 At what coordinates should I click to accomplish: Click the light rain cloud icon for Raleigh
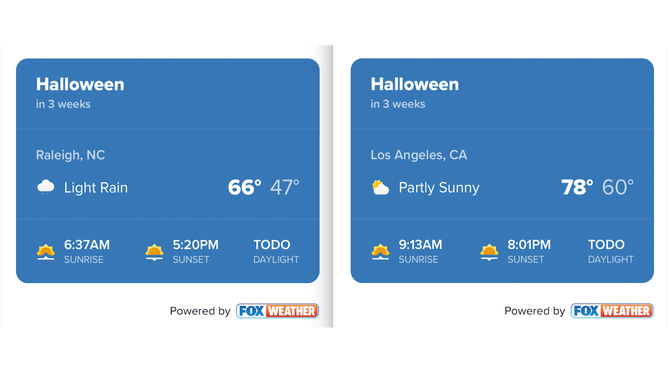(x=46, y=187)
